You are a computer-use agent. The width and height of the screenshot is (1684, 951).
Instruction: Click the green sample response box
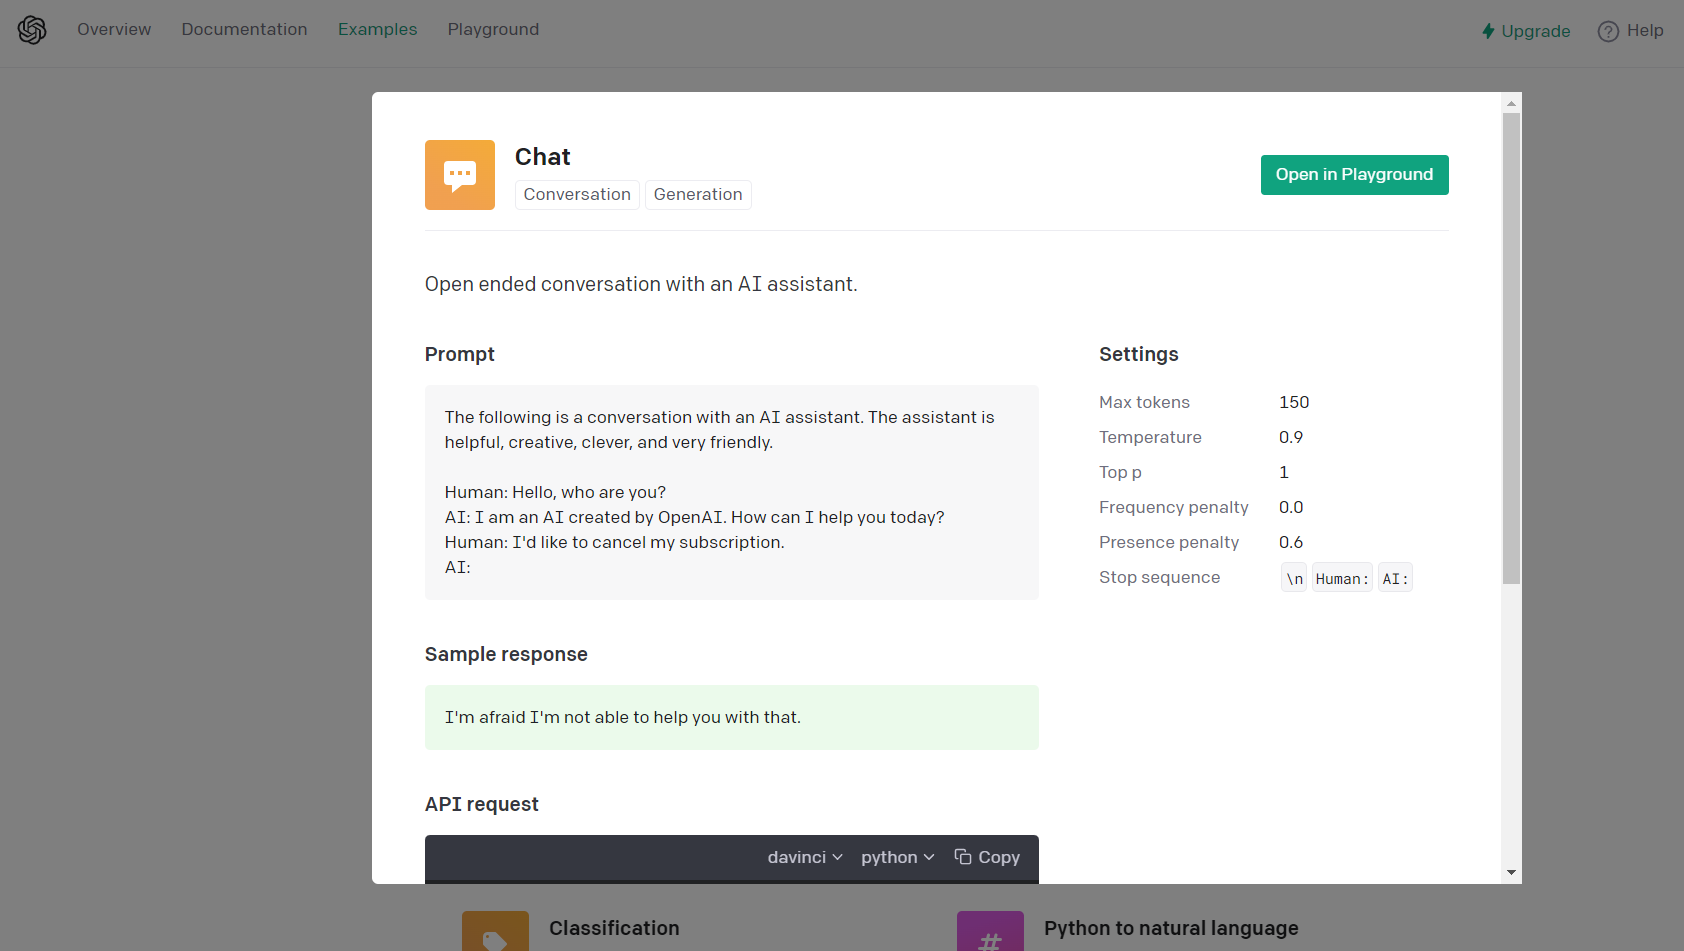tap(731, 717)
